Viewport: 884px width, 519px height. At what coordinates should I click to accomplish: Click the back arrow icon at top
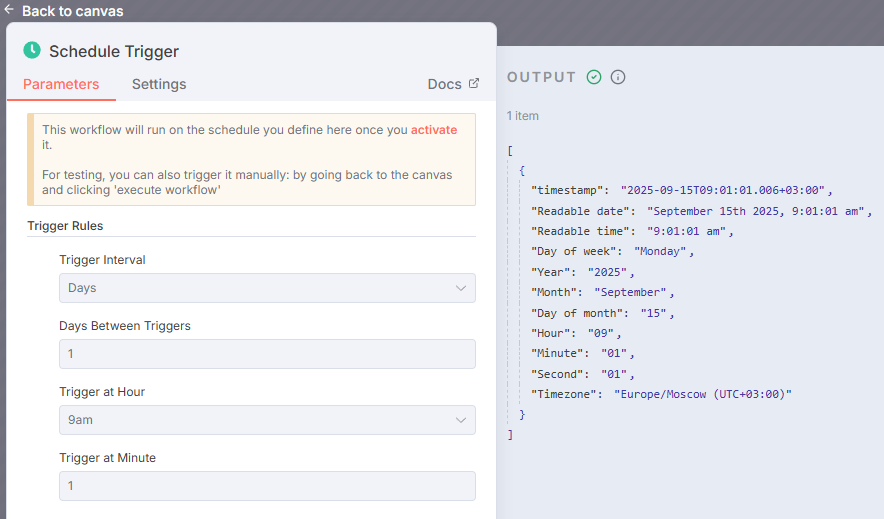tap(9, 10)
